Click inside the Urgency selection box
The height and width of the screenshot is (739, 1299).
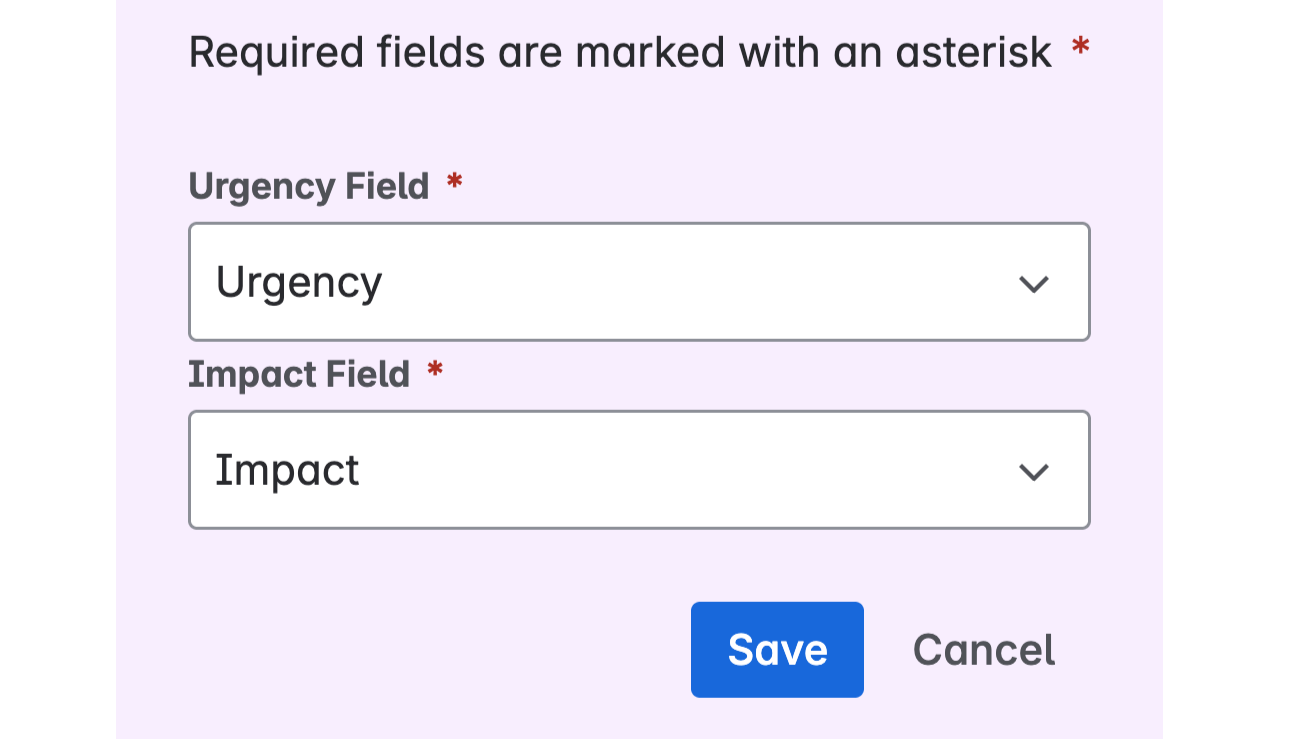click(x=639, y=281)
